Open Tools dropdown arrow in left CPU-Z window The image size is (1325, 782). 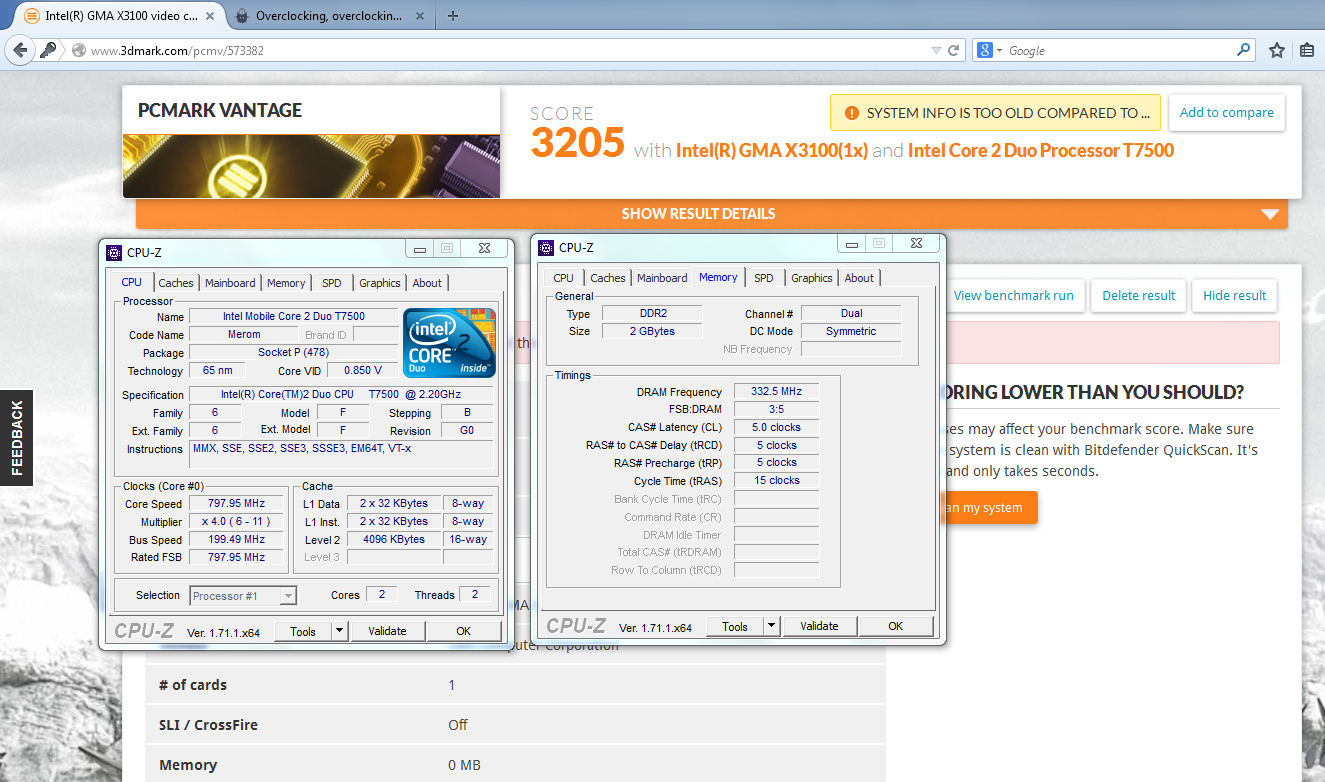339,631
